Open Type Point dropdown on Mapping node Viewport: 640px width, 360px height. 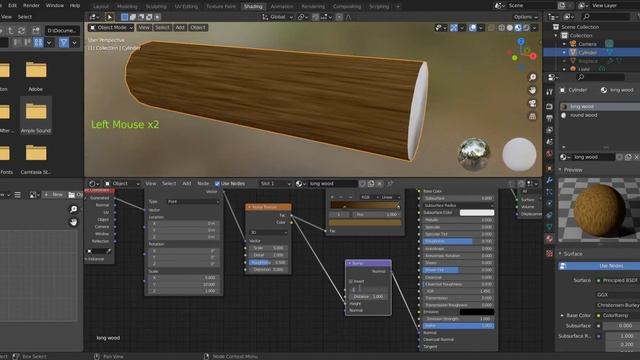tap(193, 202)
